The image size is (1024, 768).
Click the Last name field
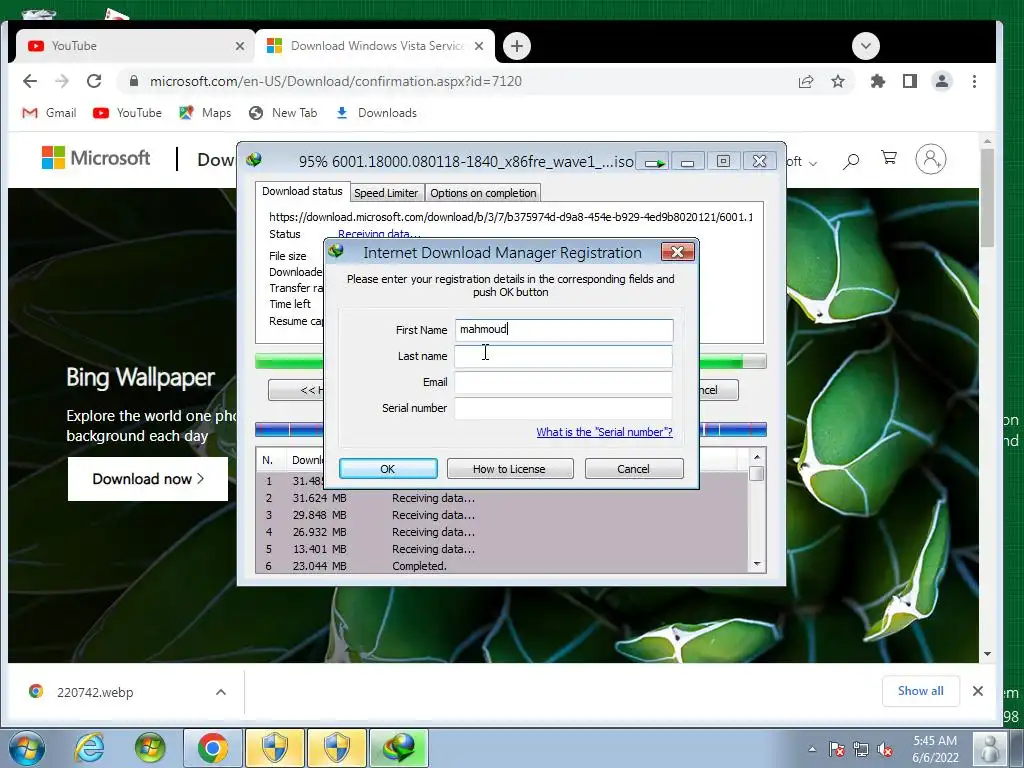(564, 356)
